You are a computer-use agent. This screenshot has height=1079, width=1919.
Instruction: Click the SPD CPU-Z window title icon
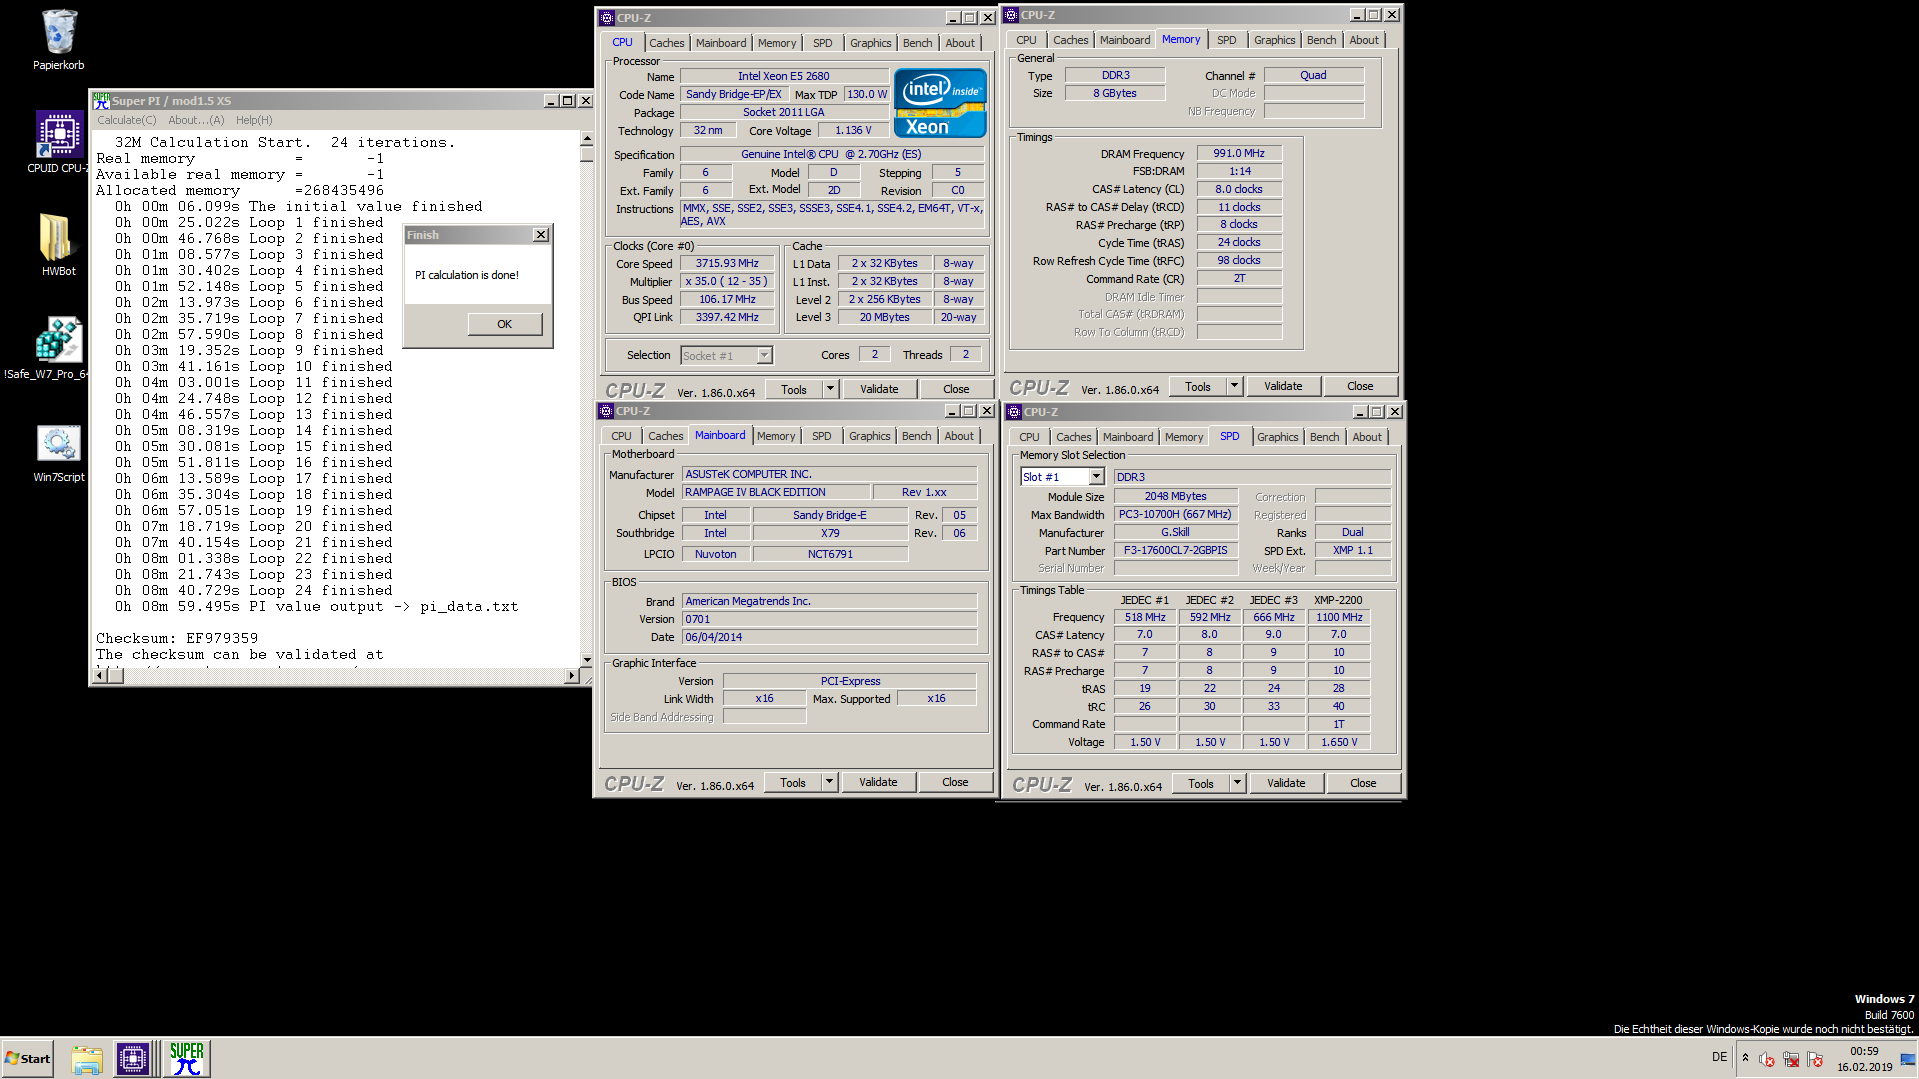point(1014,412)
